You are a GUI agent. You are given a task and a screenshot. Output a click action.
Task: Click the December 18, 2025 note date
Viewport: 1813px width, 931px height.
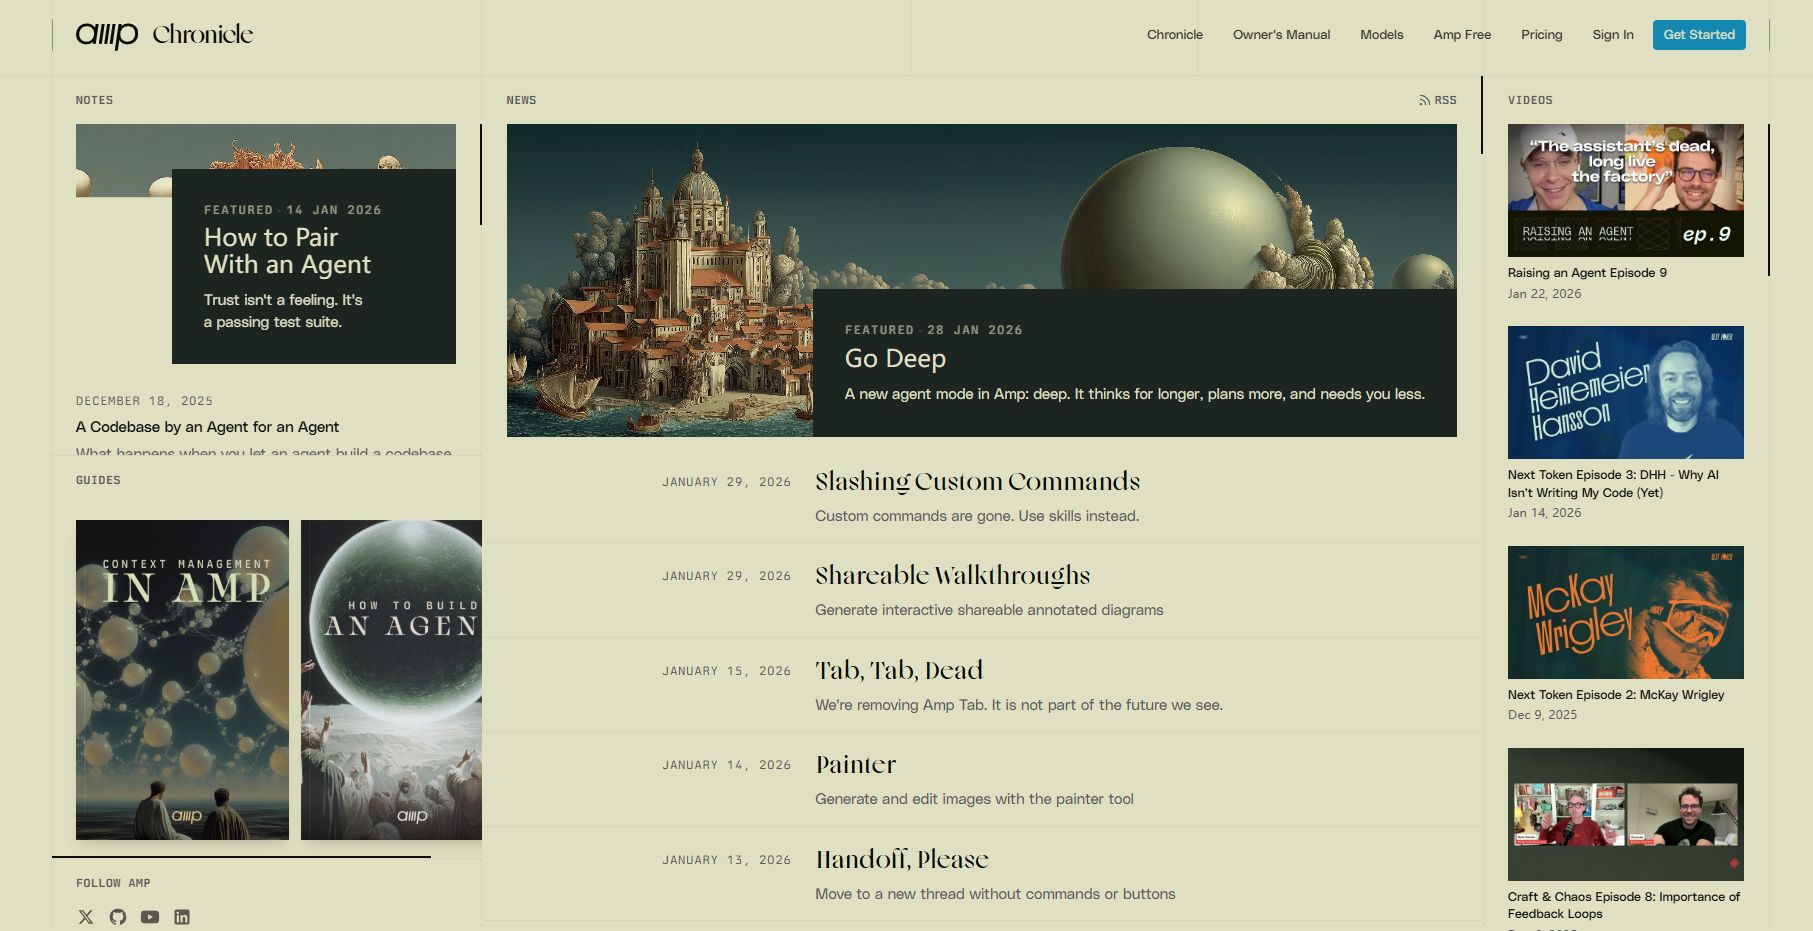[x=144, y=401]
